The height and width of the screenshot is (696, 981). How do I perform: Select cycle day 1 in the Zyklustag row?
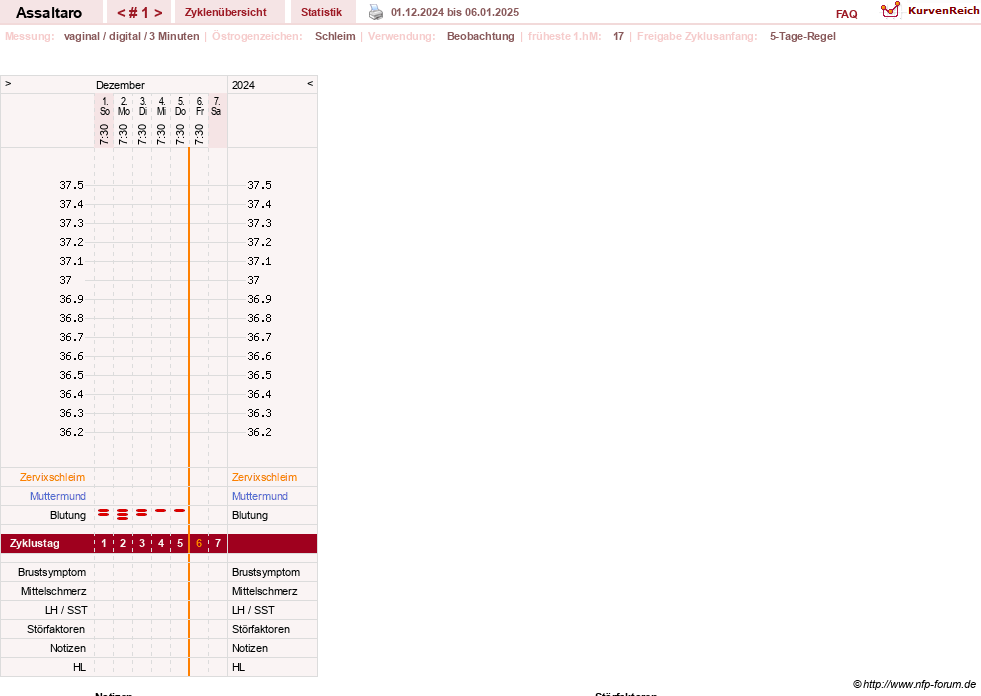[x=104, y=543]
